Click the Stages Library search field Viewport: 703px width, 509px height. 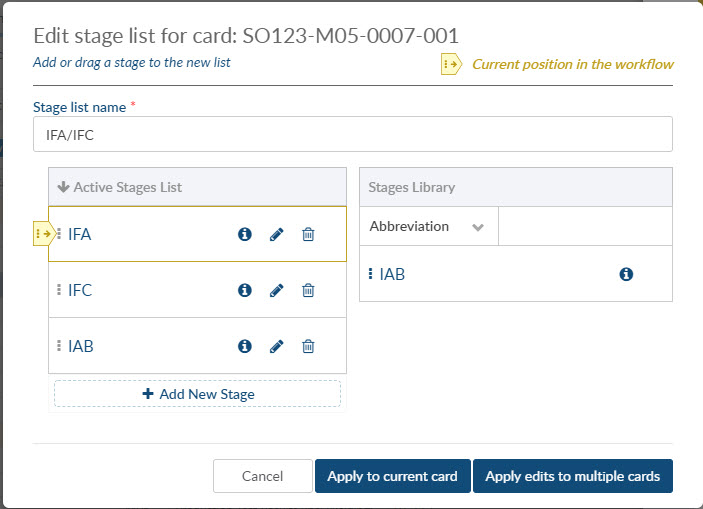click(x=585, y=226)
